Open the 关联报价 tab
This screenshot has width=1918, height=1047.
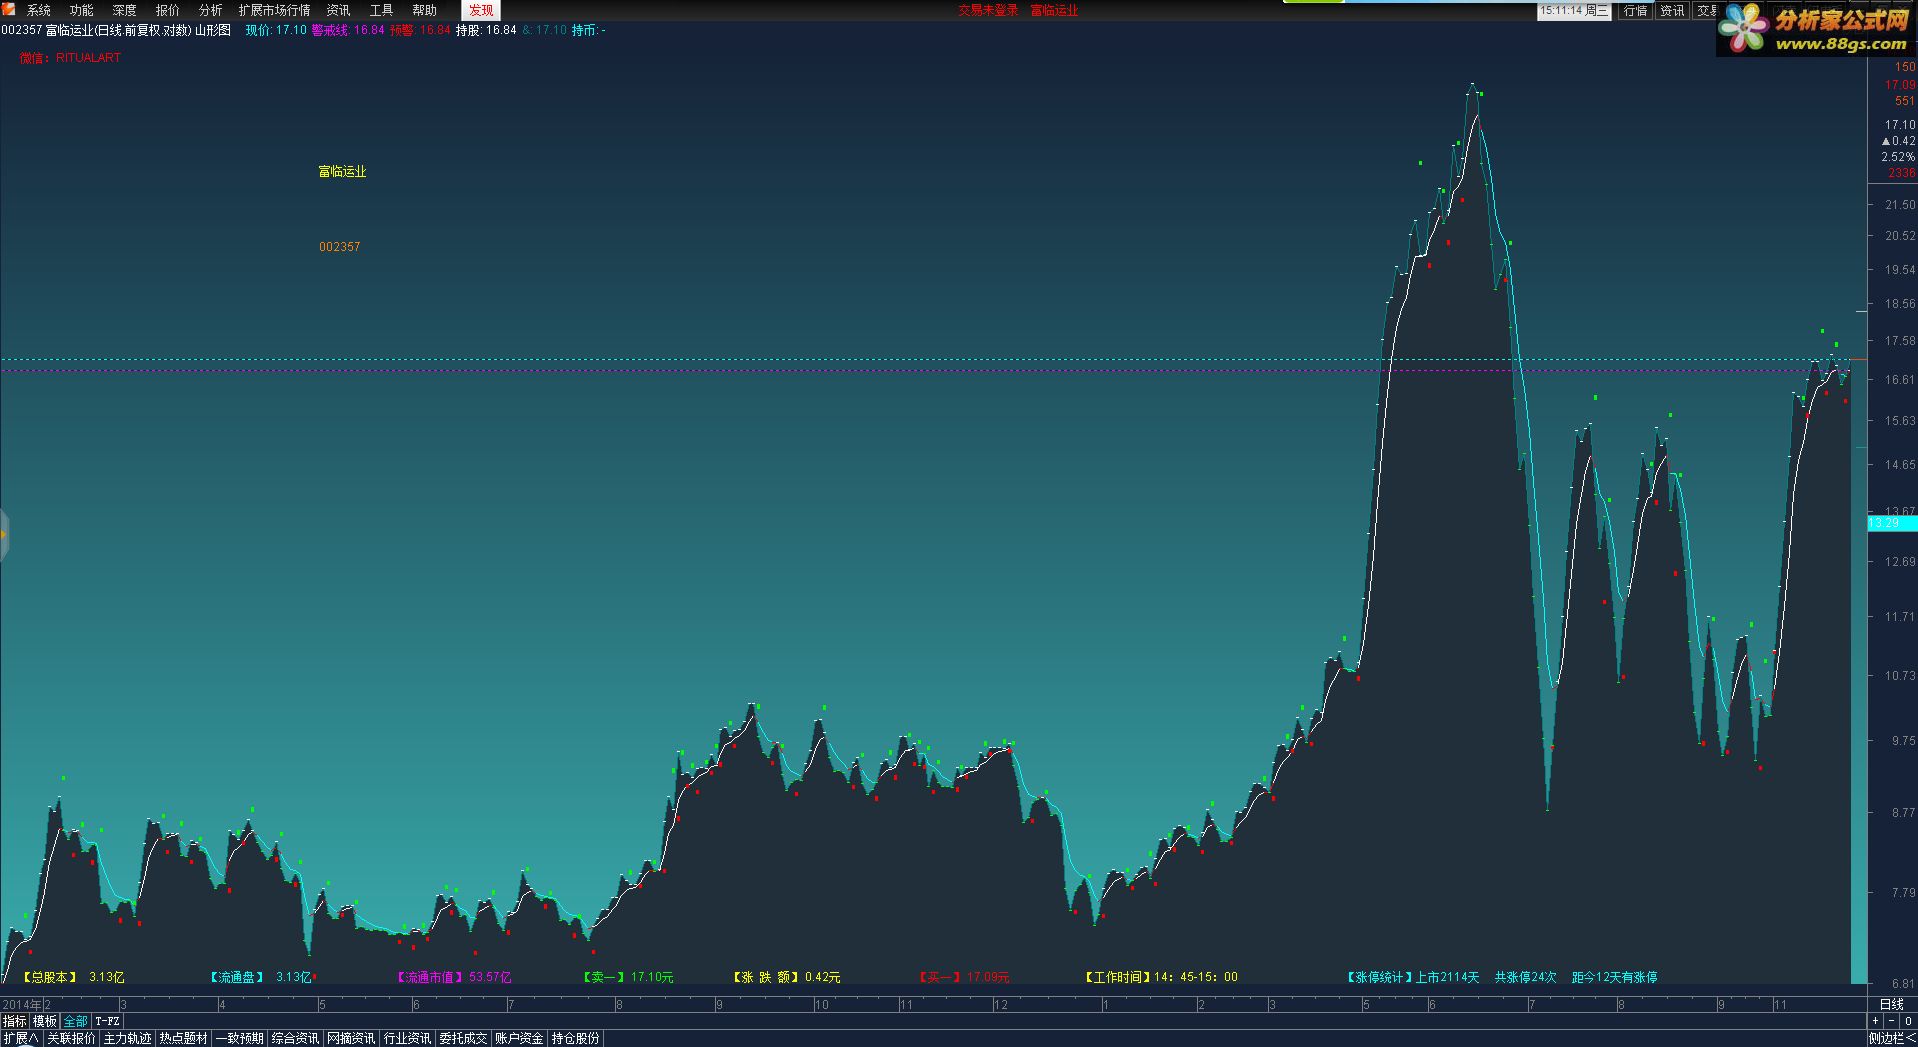click(x=71, y=1039)
